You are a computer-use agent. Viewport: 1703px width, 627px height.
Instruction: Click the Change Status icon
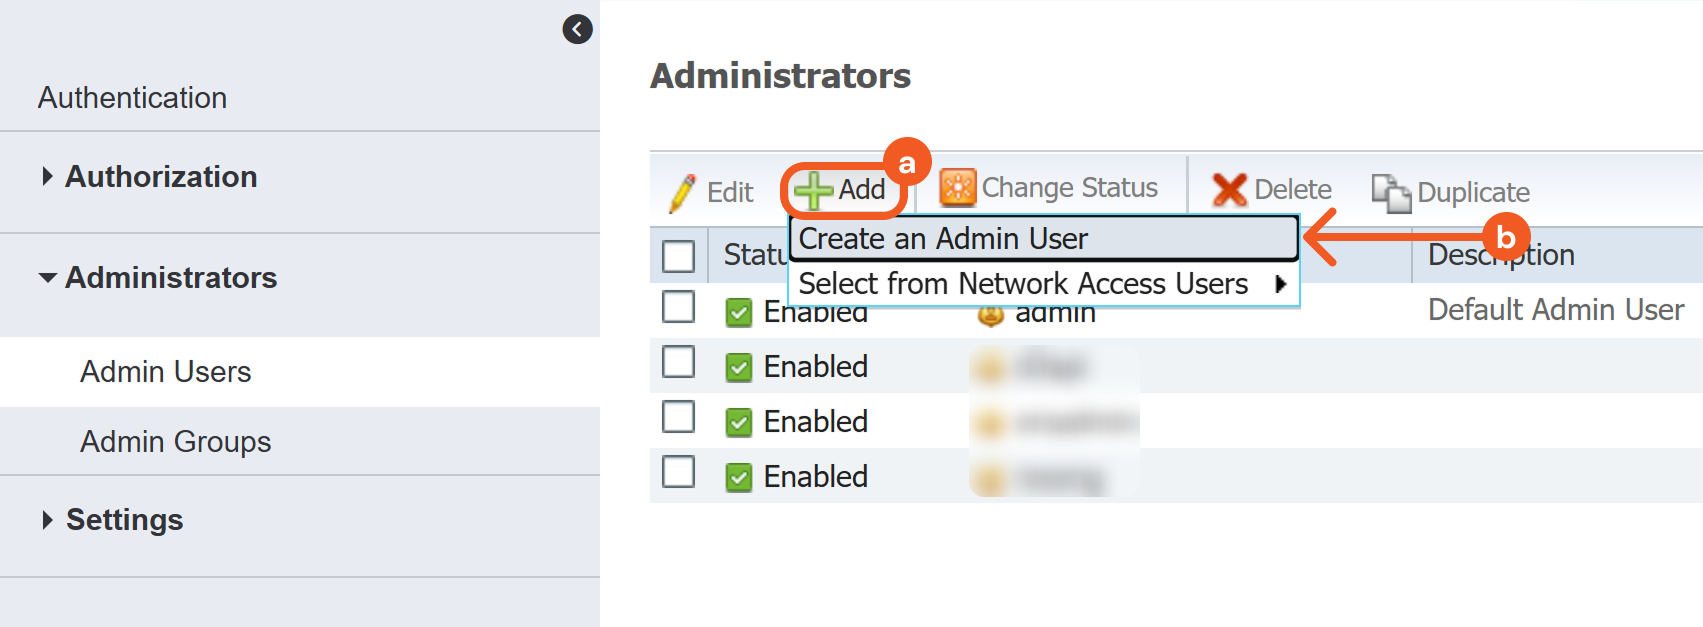[957, 188]
